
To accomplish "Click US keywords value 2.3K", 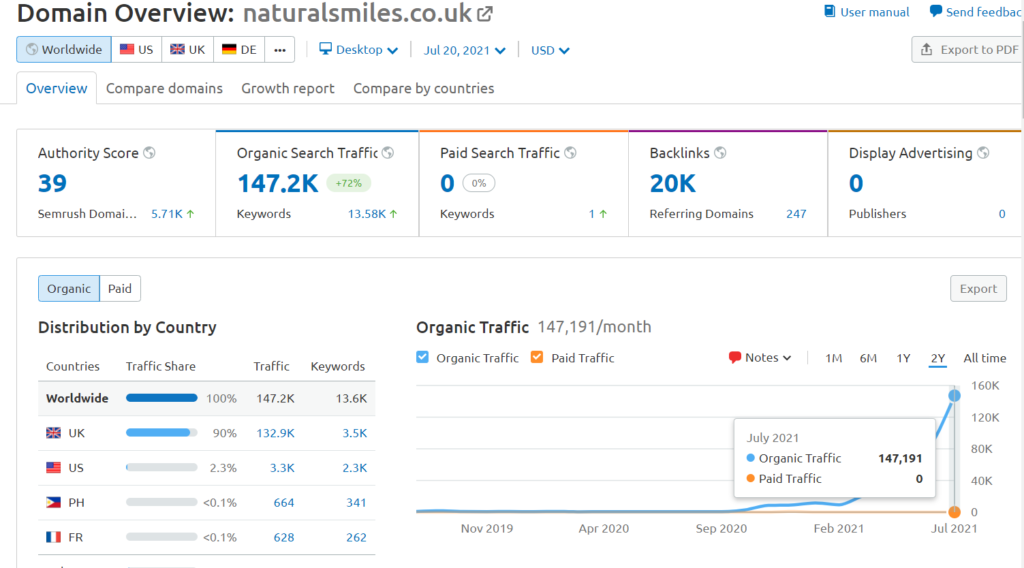I will coord(355,467).
